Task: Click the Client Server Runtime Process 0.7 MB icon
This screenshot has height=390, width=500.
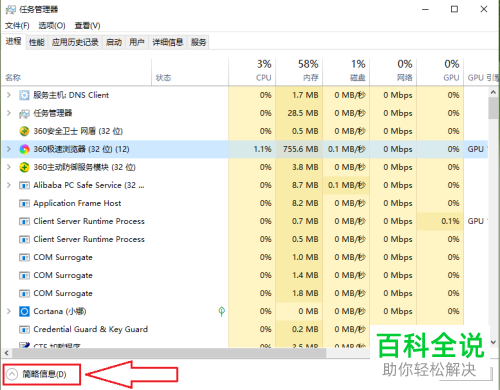Action: click(x=24, y=221)
